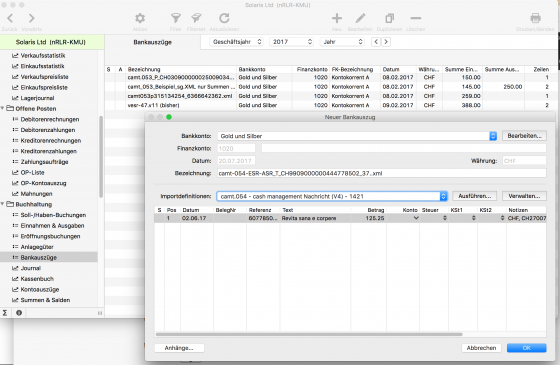Open Eröffnungsbuchungen
Screen dimensions: 560x365
[x=50, y=236]
